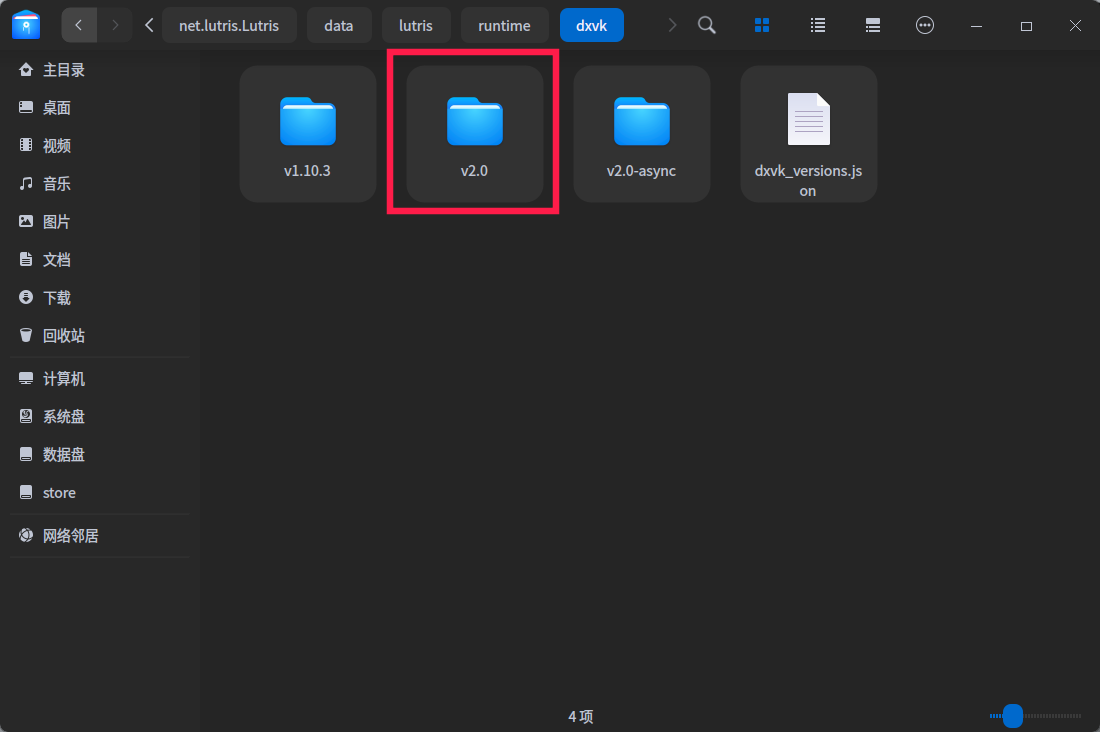Open 数据盘 data disk in sidebar
1100x732 pixels.
pos(100,454)
